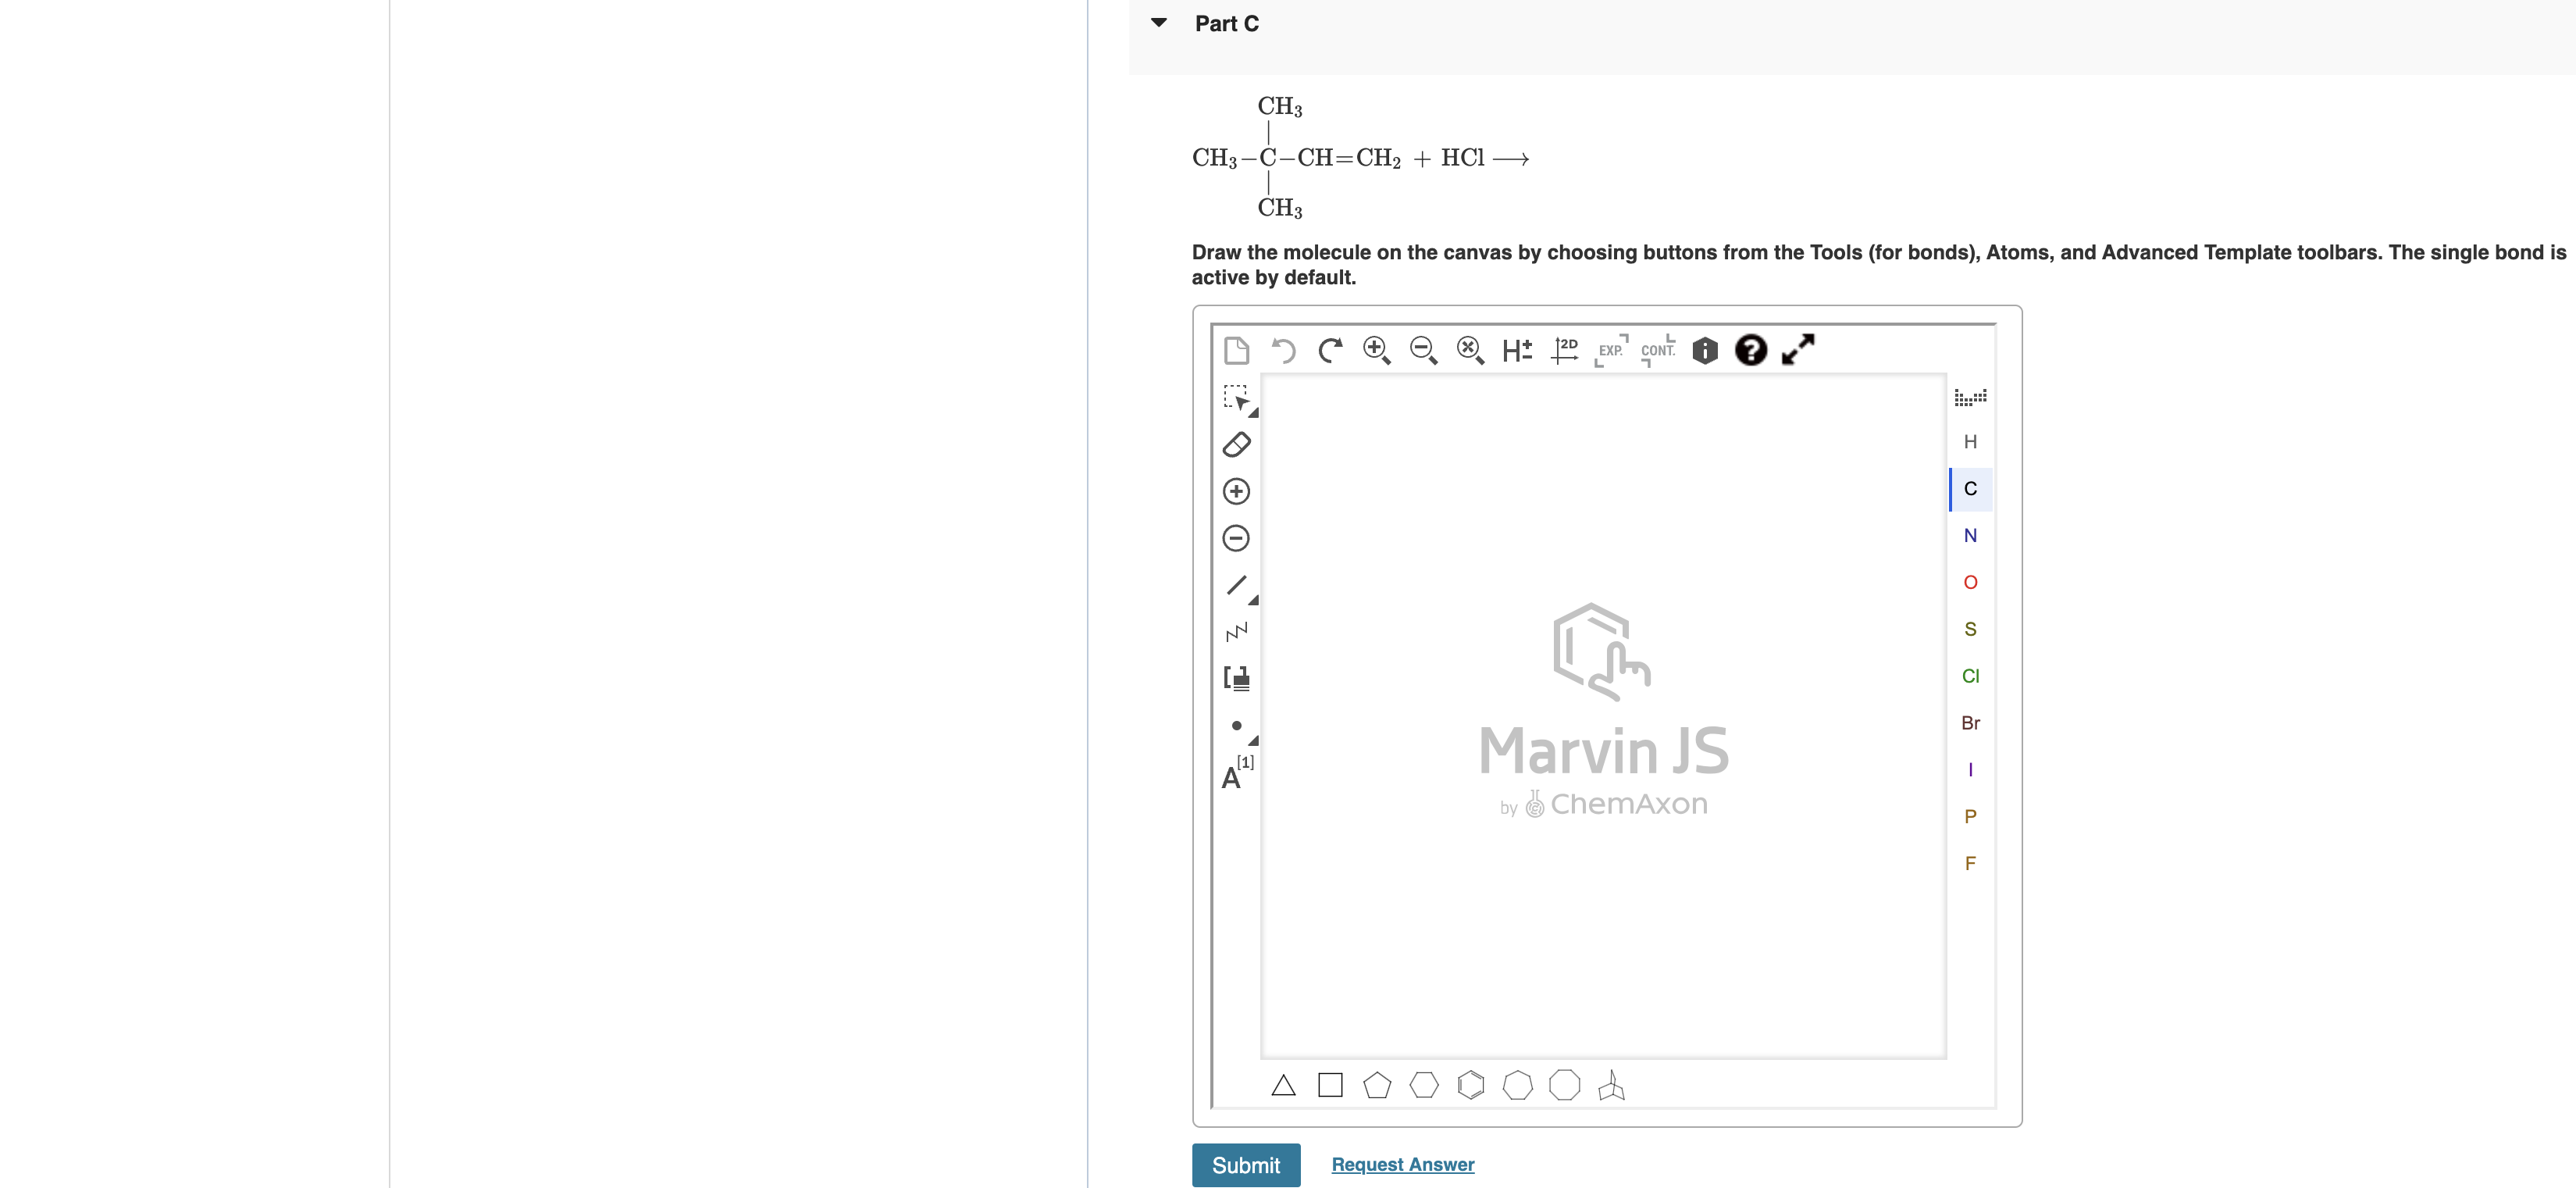Zoom in on the canvas
This screenshot has width=2576, height=1188.
coord(1376,351)
